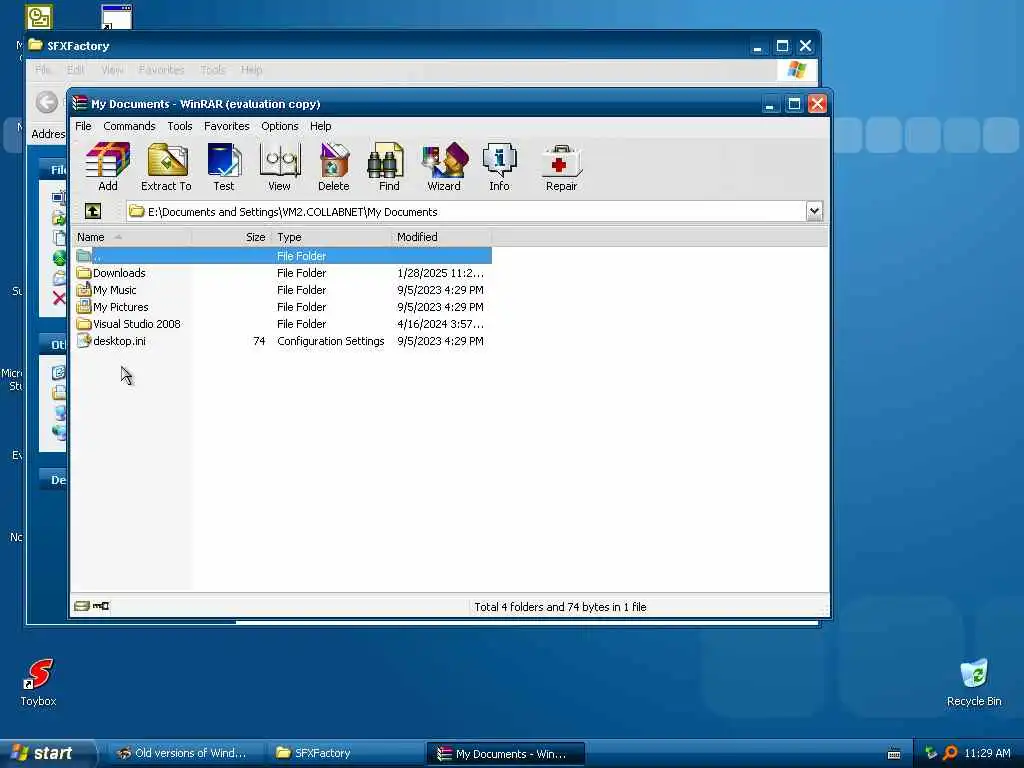This screenshot has height=768, width=1024.
Task: Click the My Documents WinRAR taskbar button
Action: point(504,754)
